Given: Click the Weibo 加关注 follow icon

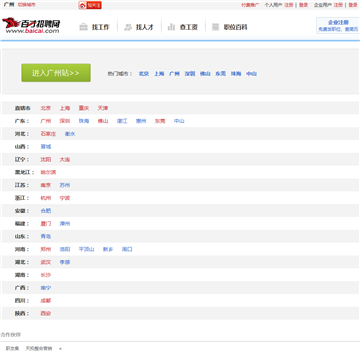Looking at the screenshot, I should pyautogui.click(x=90, y=5).
